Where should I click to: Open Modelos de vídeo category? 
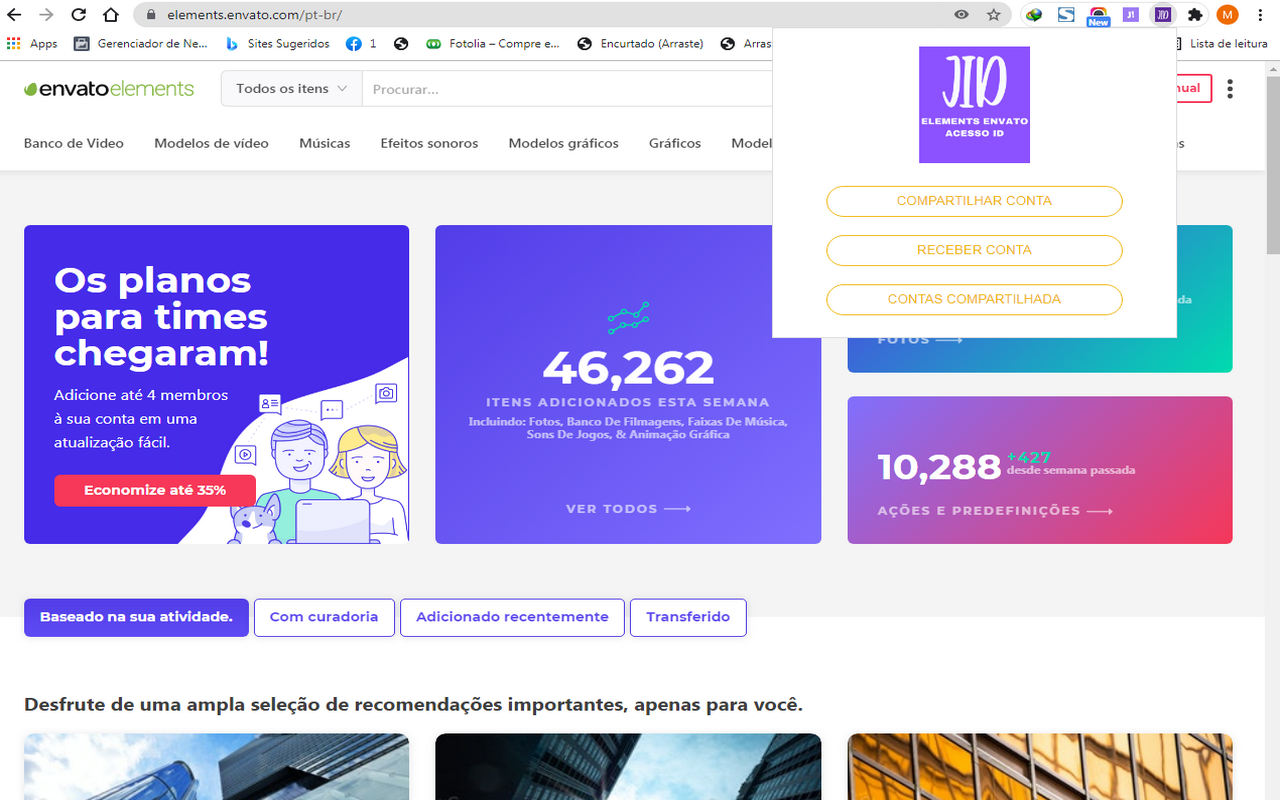click(x=211, y=143)
